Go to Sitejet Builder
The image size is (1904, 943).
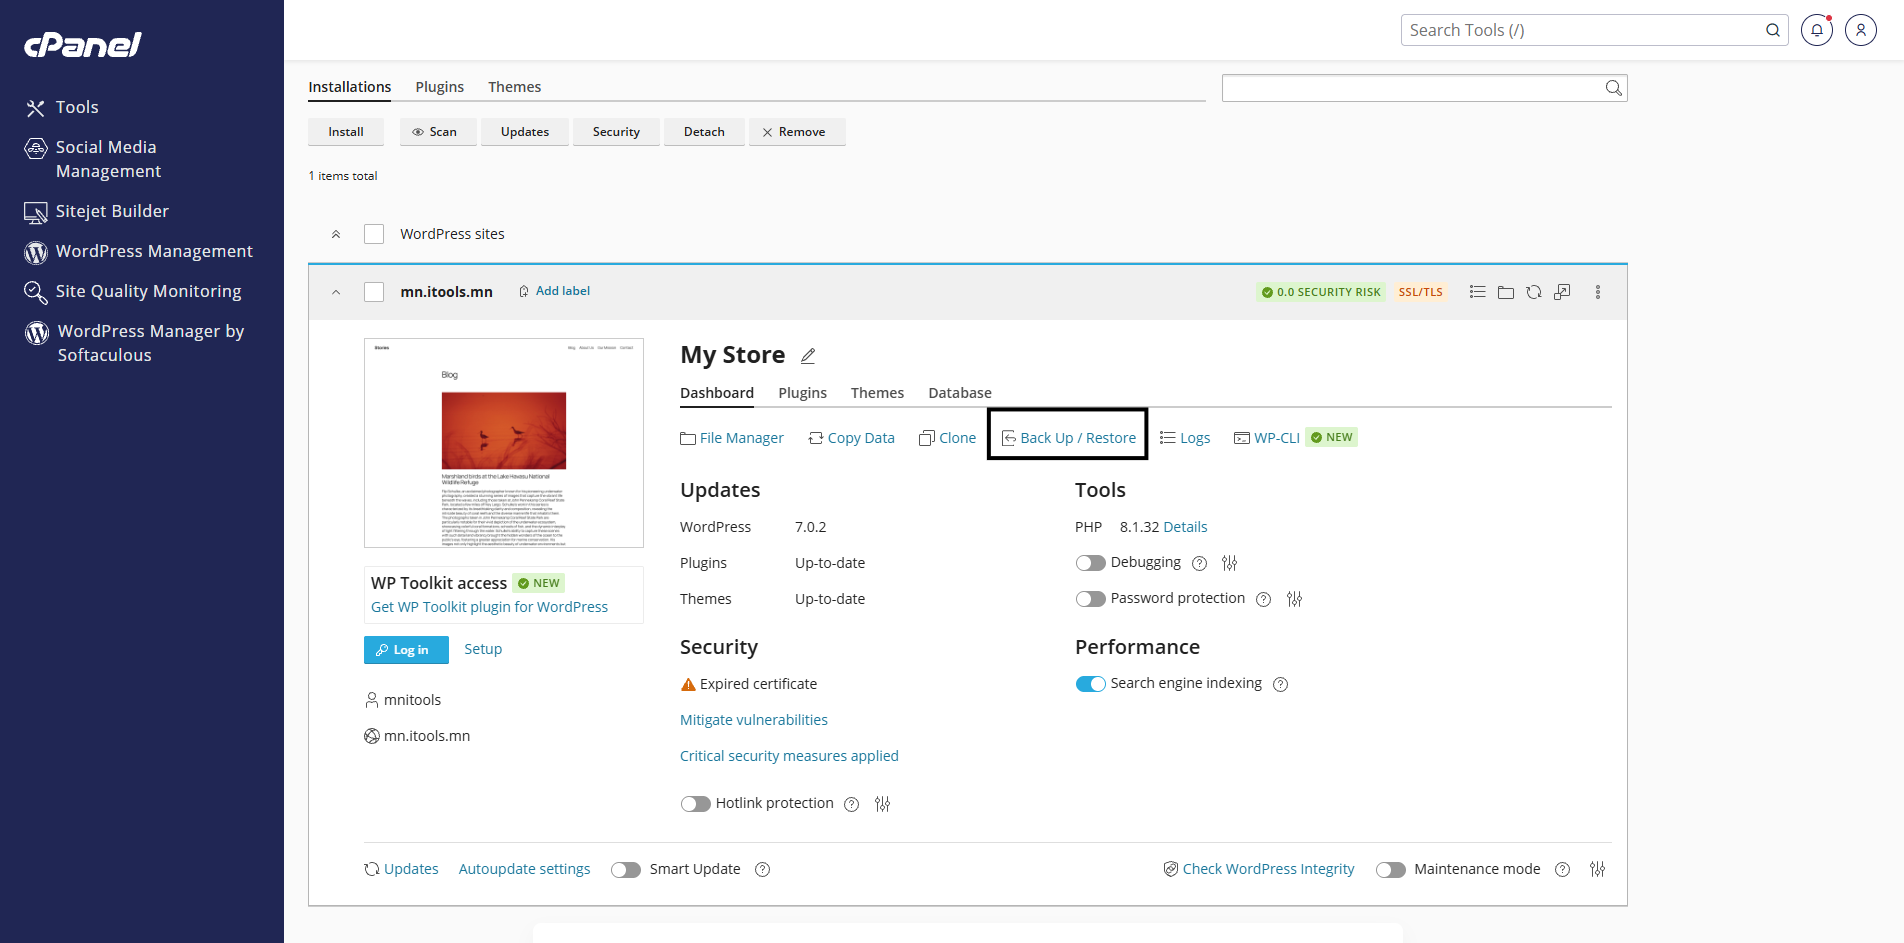[x=97, y=211]
